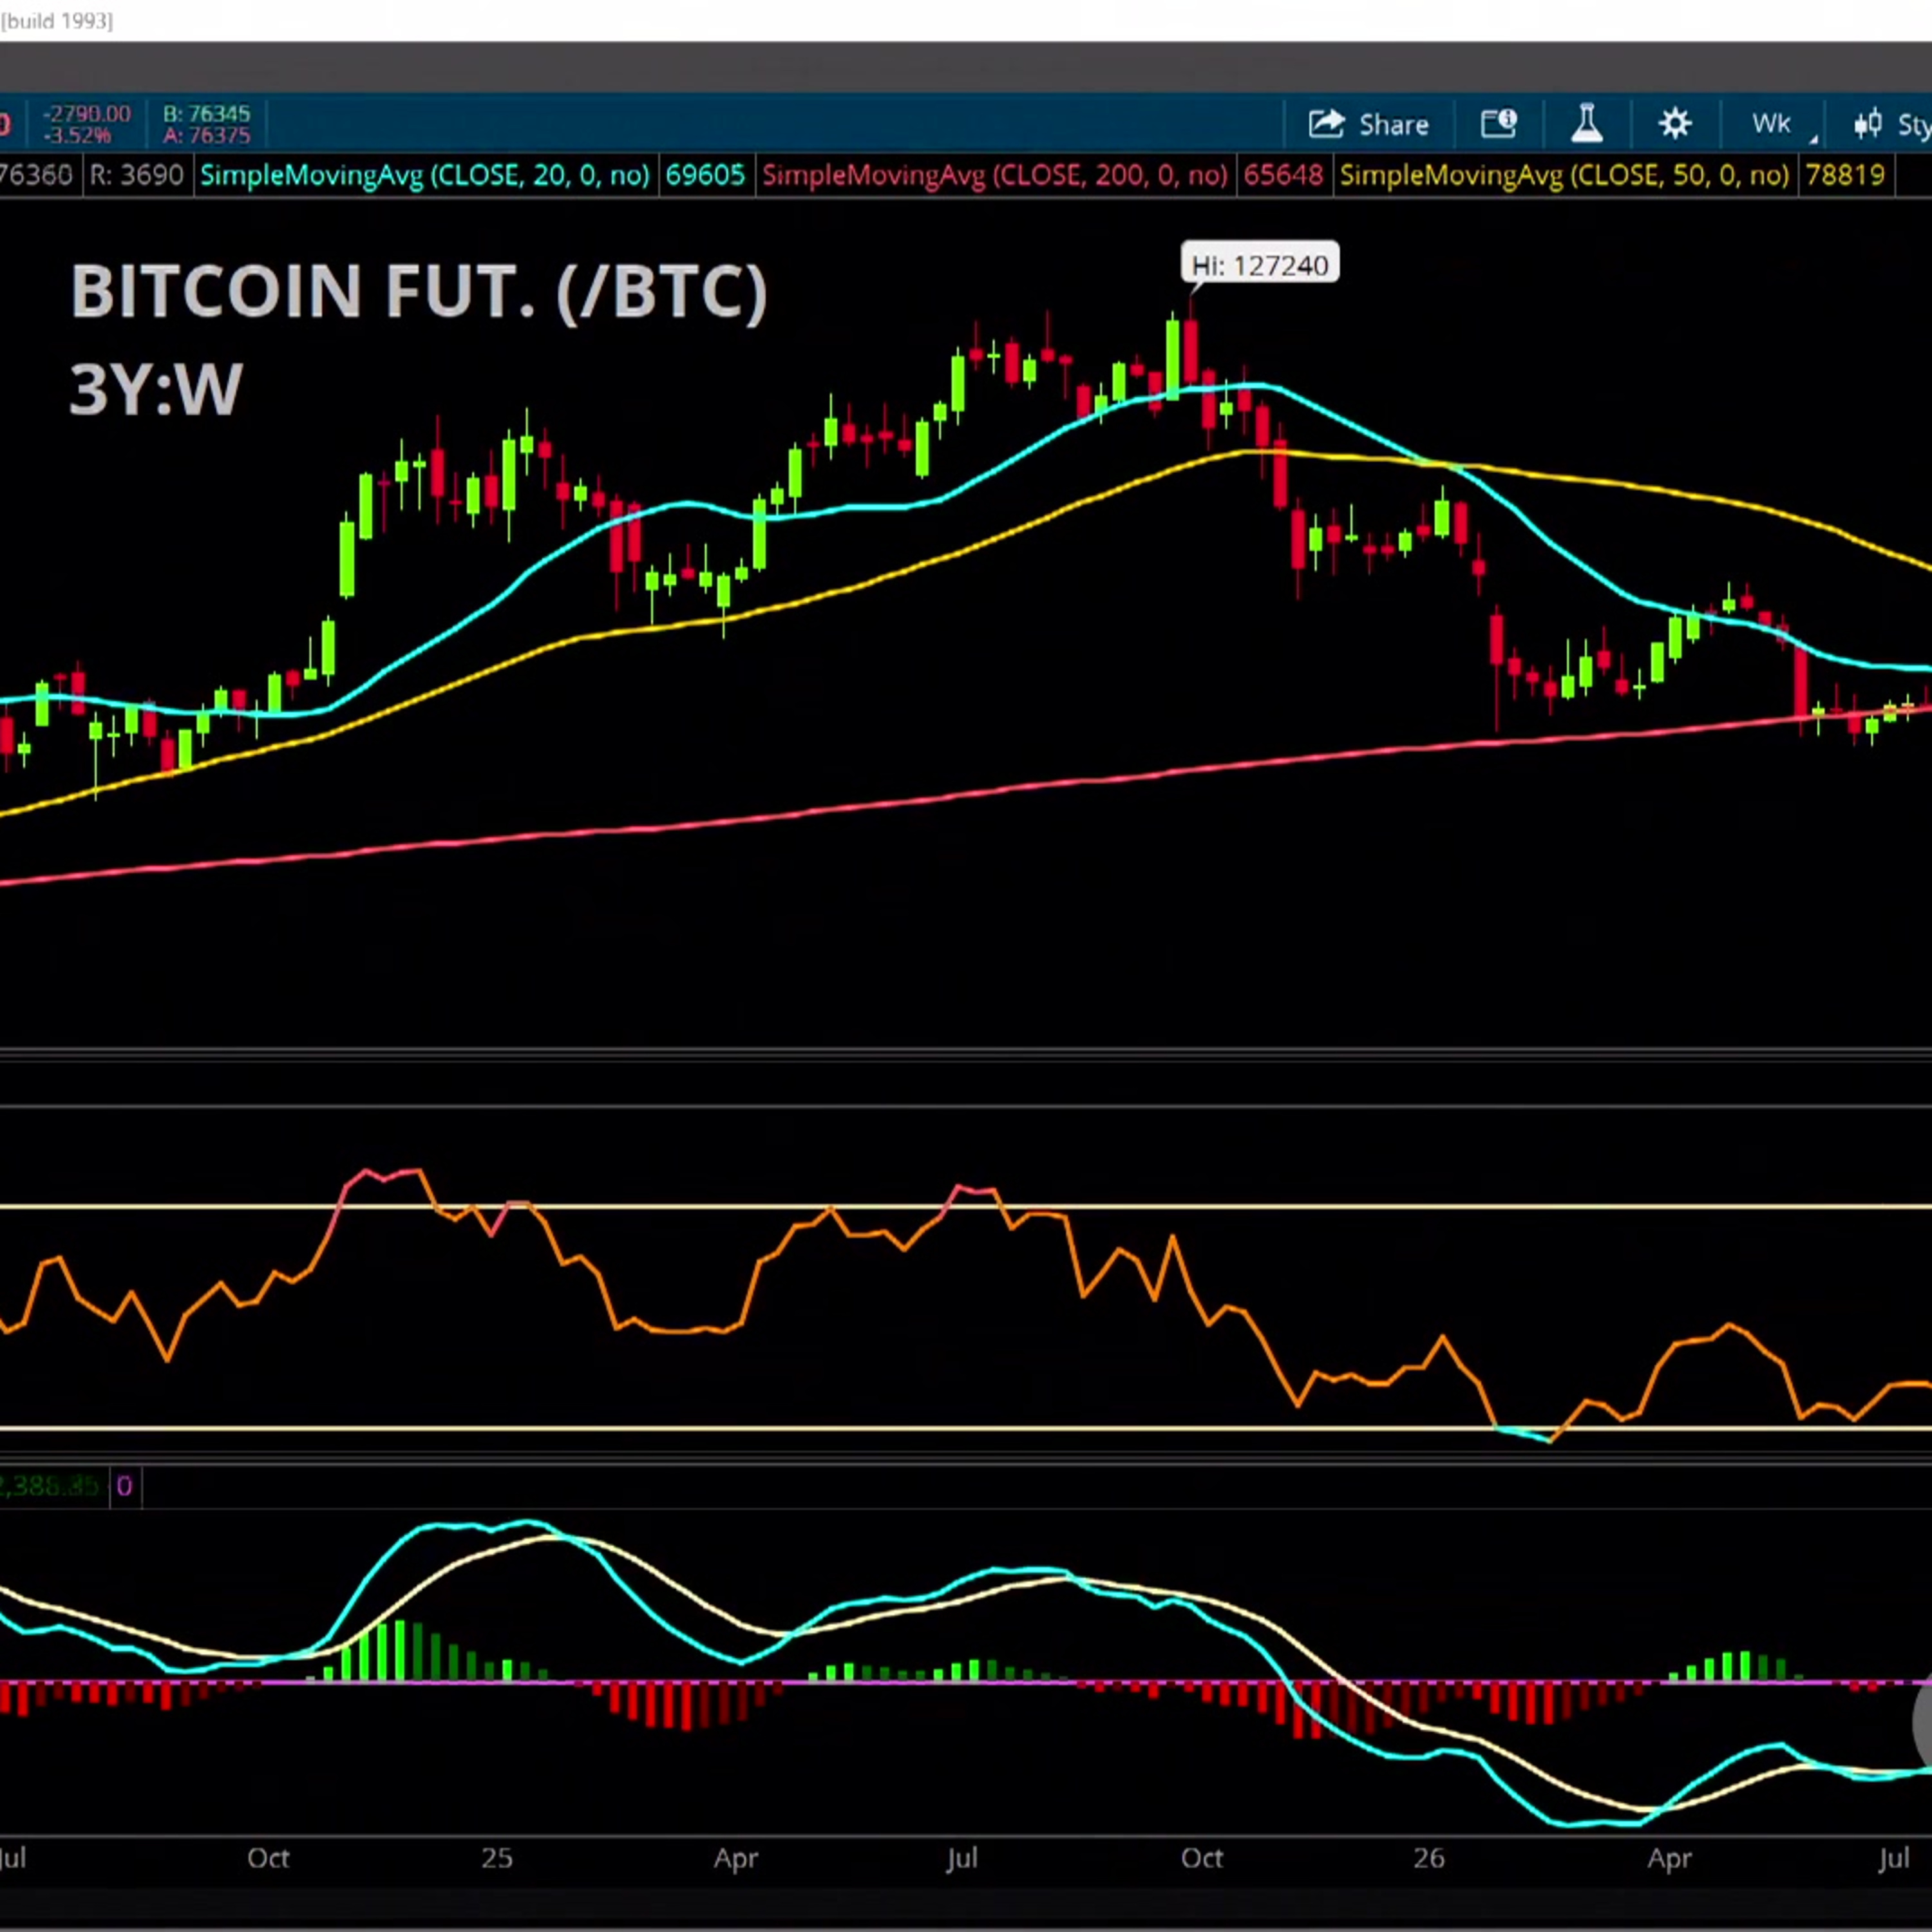Click the 20-period average value 69605
This screenshot has height=1932, width=1932.
coord(705,176)
